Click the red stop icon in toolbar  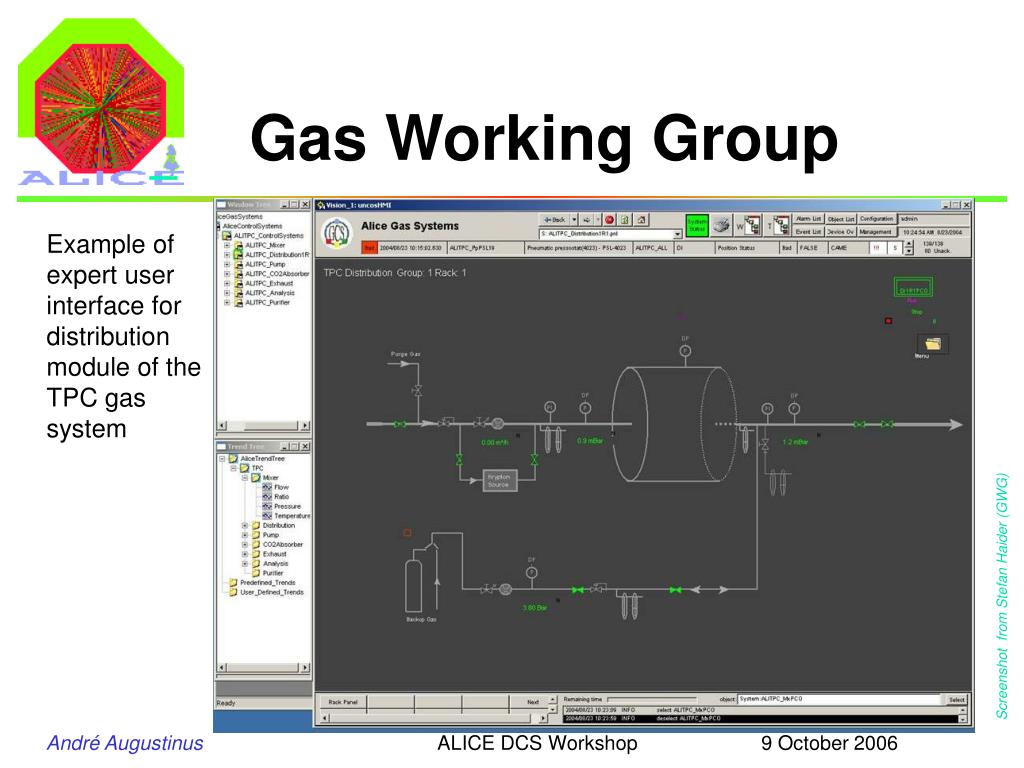[x=609, y=220]
